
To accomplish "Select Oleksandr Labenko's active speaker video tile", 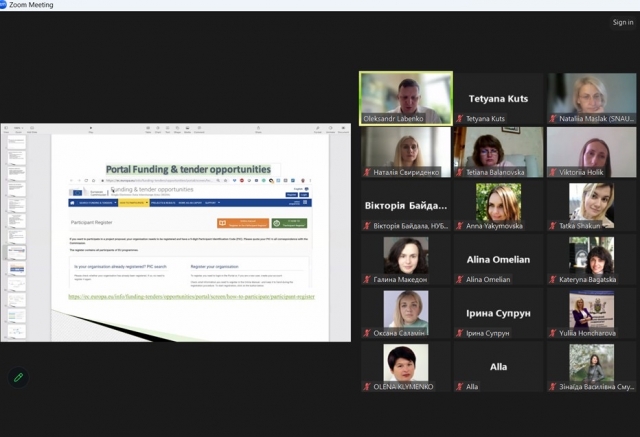I will [x=406, y=98].
